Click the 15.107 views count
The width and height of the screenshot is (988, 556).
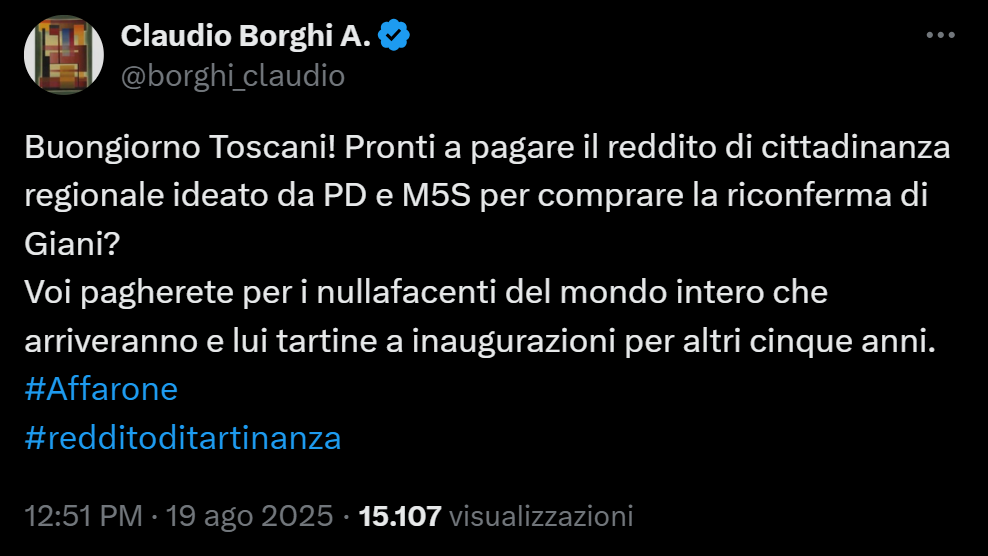pyautogui.click(x=400, y=516)
